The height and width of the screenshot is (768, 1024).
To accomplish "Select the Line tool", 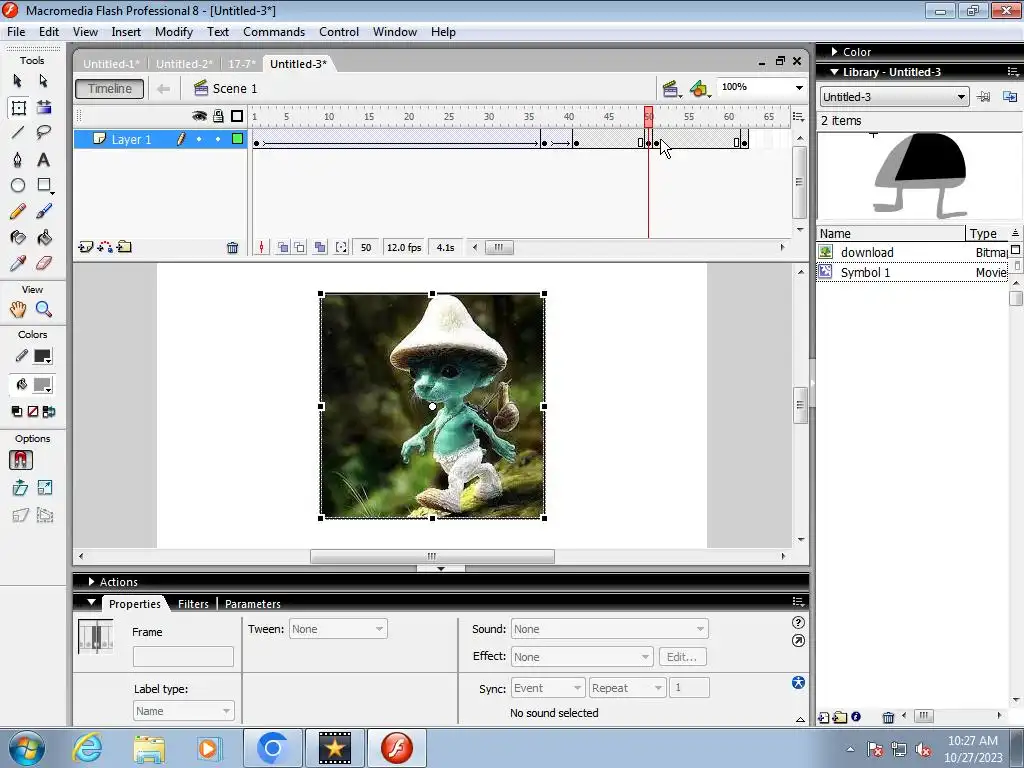I will [x=18, y=133].
